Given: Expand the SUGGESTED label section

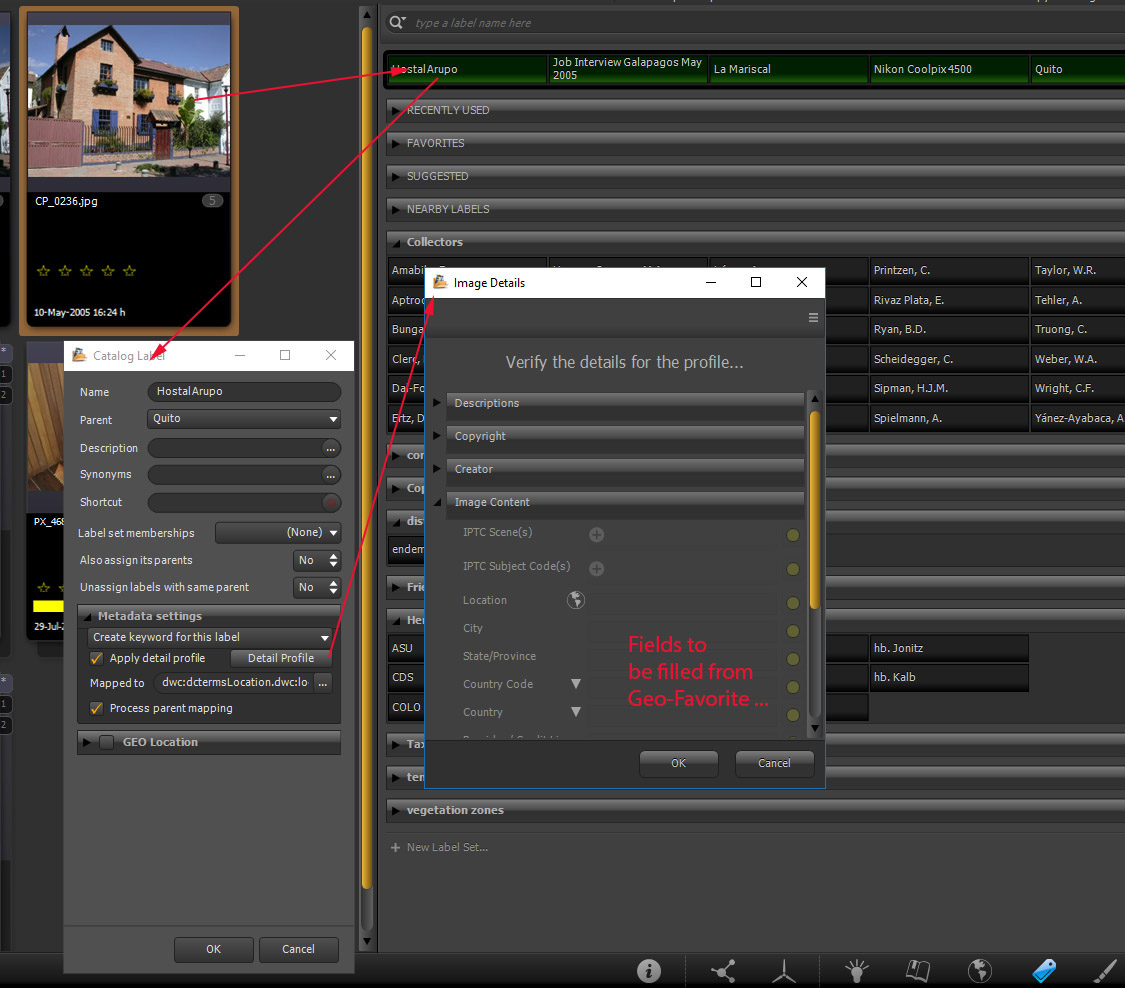Looking at the screenshot, I should coord(395,177).
